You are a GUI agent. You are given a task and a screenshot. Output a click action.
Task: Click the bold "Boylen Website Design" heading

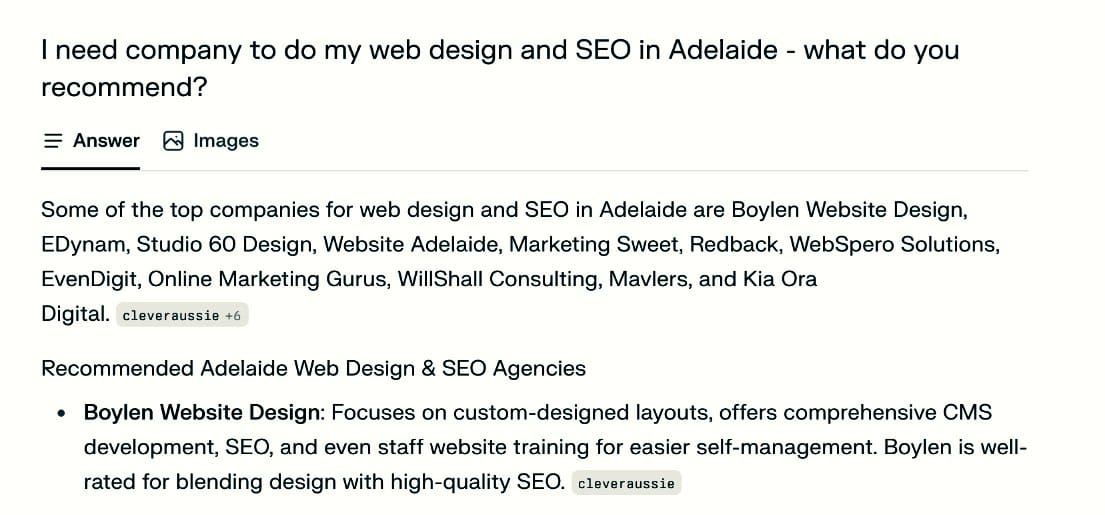coord(203,412)
